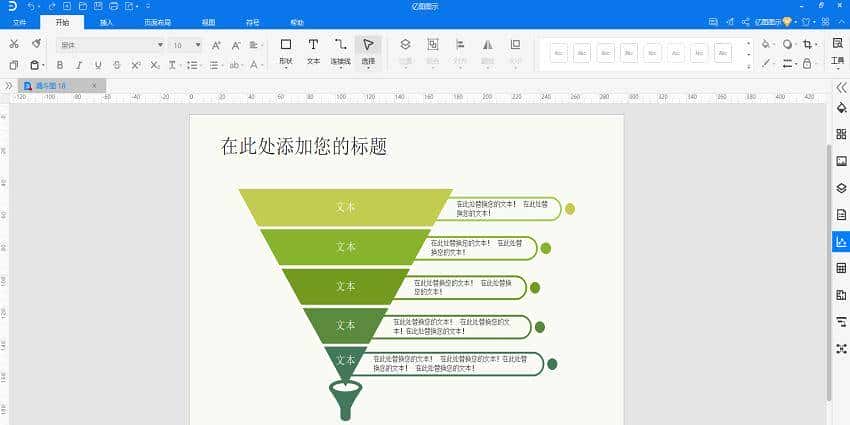Open the crop tool icon
Screen dimensions: 850x425
tap(808, 44)
